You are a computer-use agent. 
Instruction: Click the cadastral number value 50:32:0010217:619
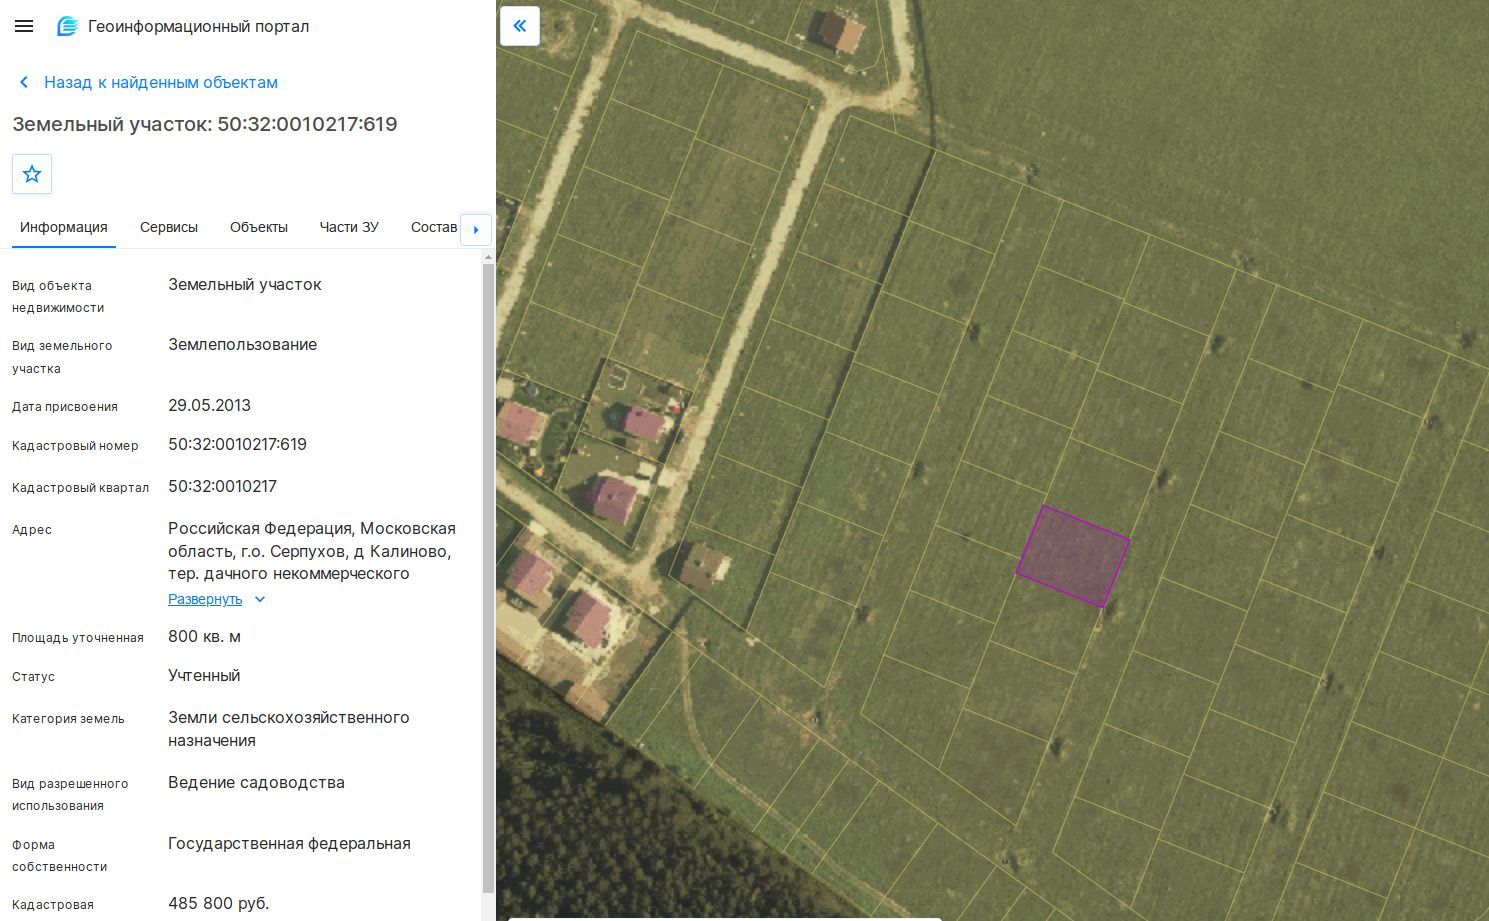pyautogui.click(x=237, y=444)
